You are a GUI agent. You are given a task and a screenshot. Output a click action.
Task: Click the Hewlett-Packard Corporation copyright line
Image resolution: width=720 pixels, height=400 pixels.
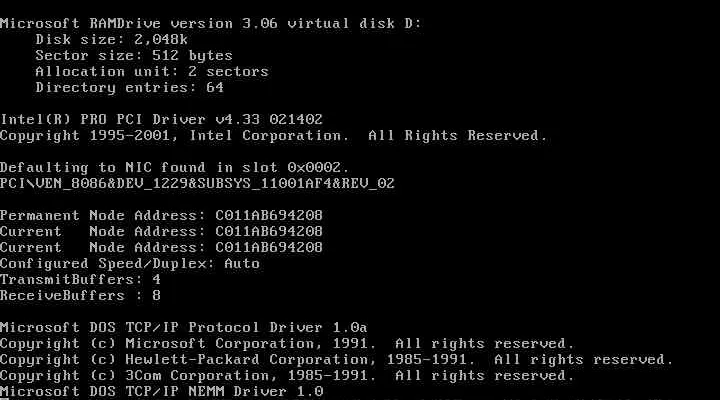point(336,359)
